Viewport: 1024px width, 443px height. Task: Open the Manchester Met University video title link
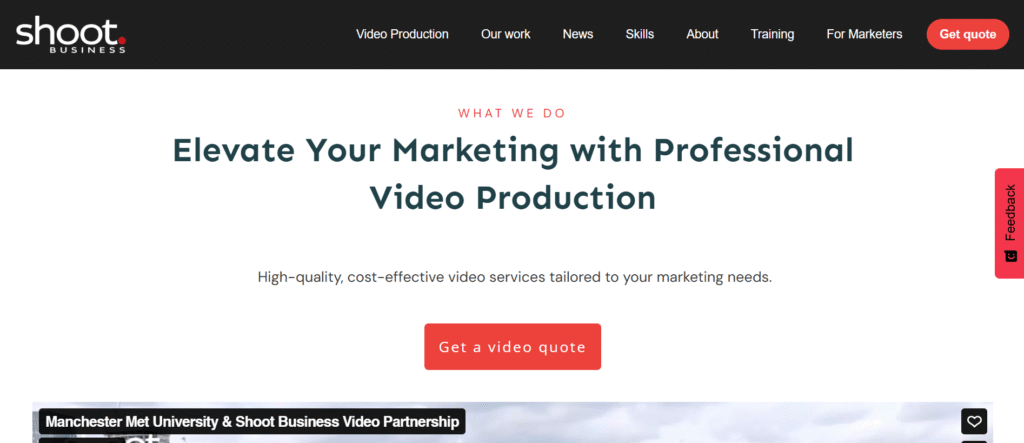coord(252,421)
